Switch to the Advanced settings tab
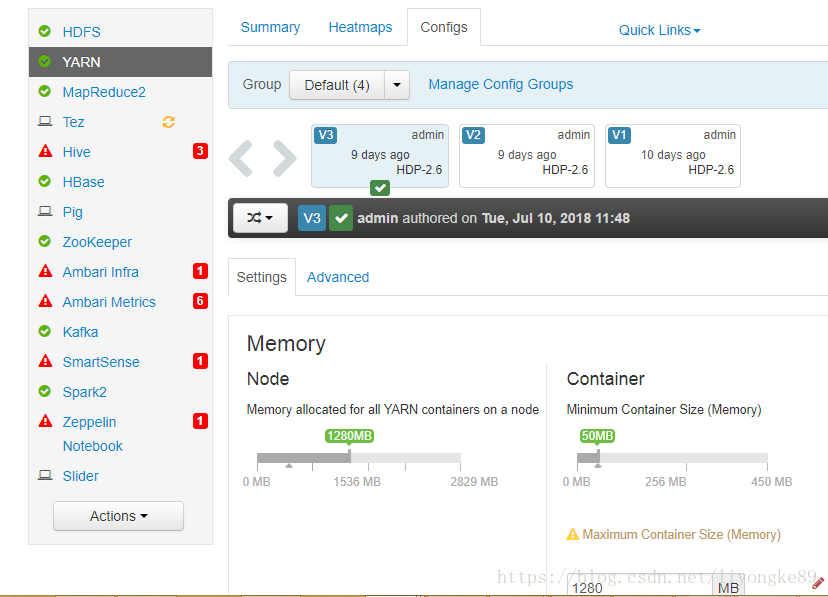This screenshot has height=597, width=828. pyautogui.click(x=338, y=277)
